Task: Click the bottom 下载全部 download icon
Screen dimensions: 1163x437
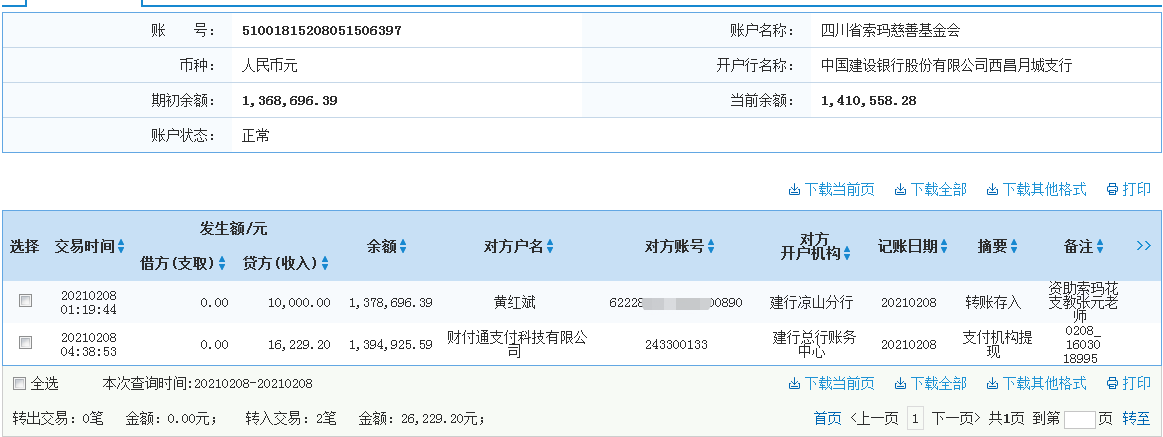Action: 900,384
